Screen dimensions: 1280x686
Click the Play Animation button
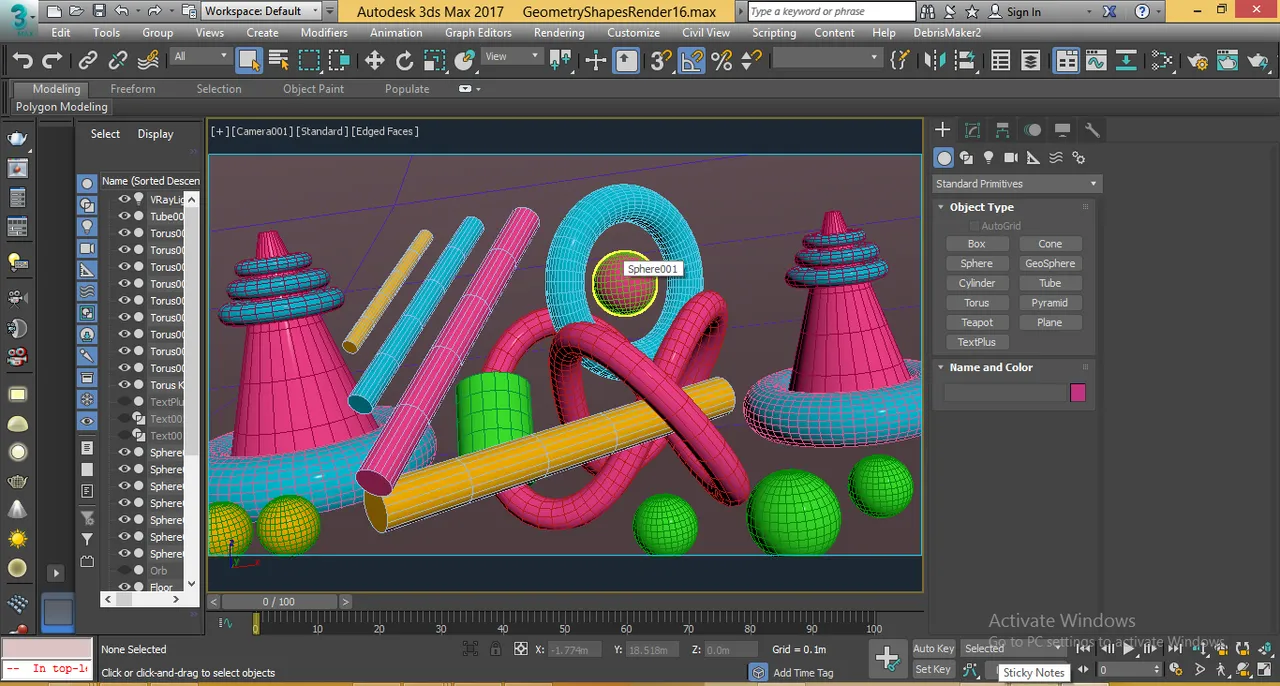click(1128, 648)
